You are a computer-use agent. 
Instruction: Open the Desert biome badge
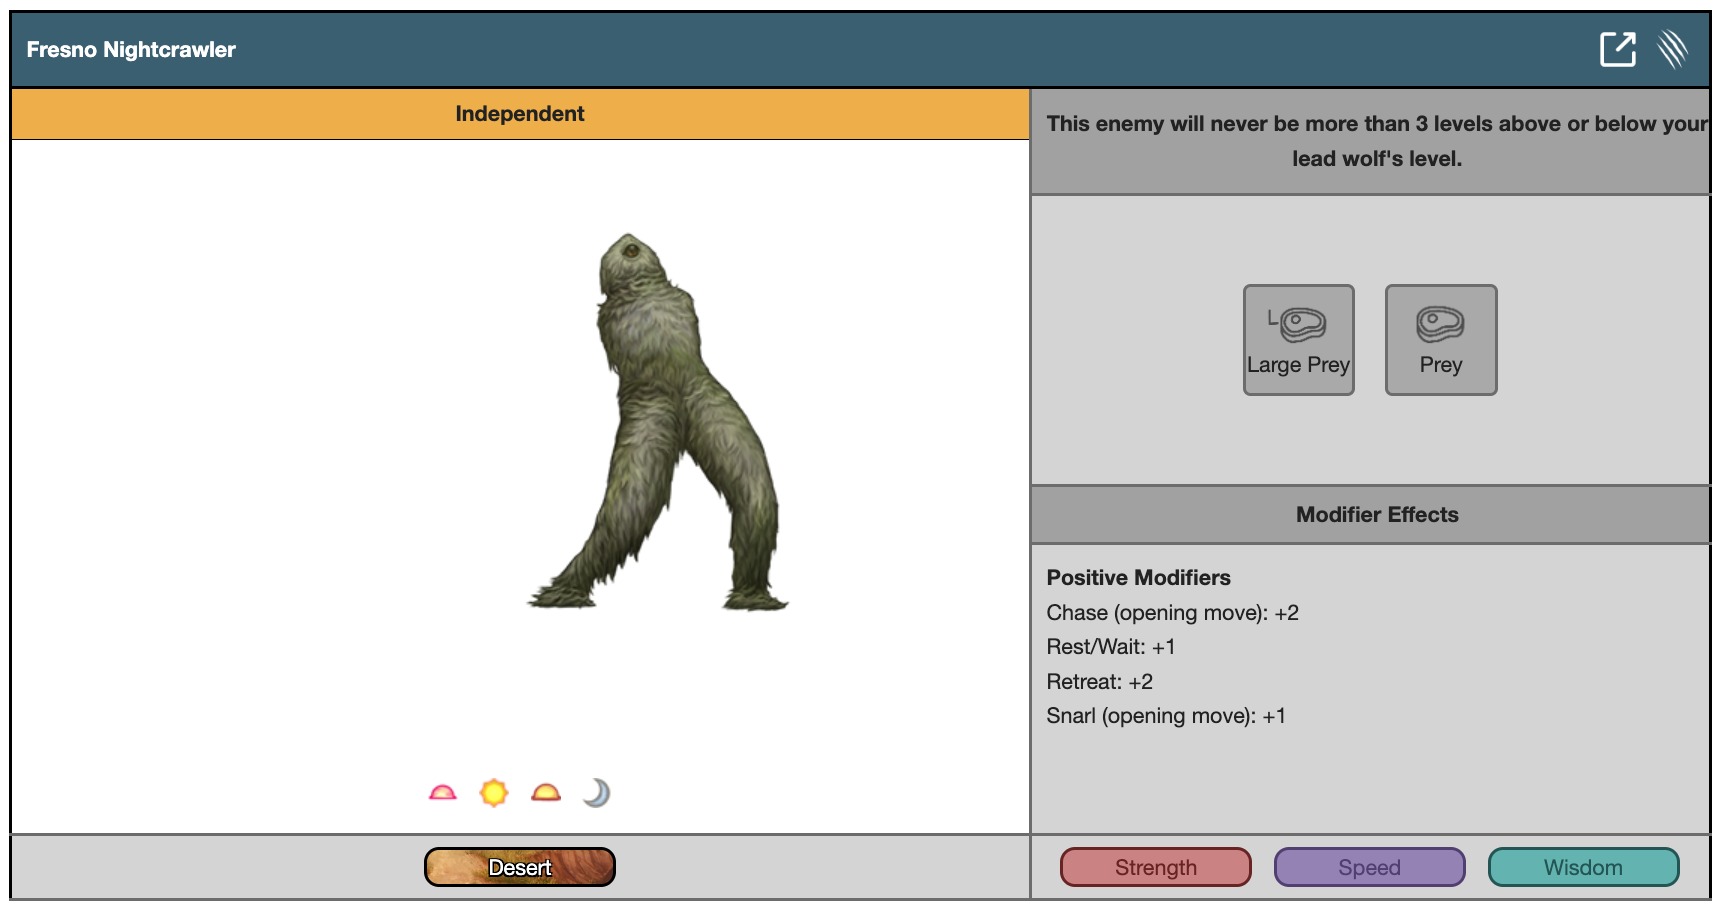pyautogui.click(x=519, y=867)
